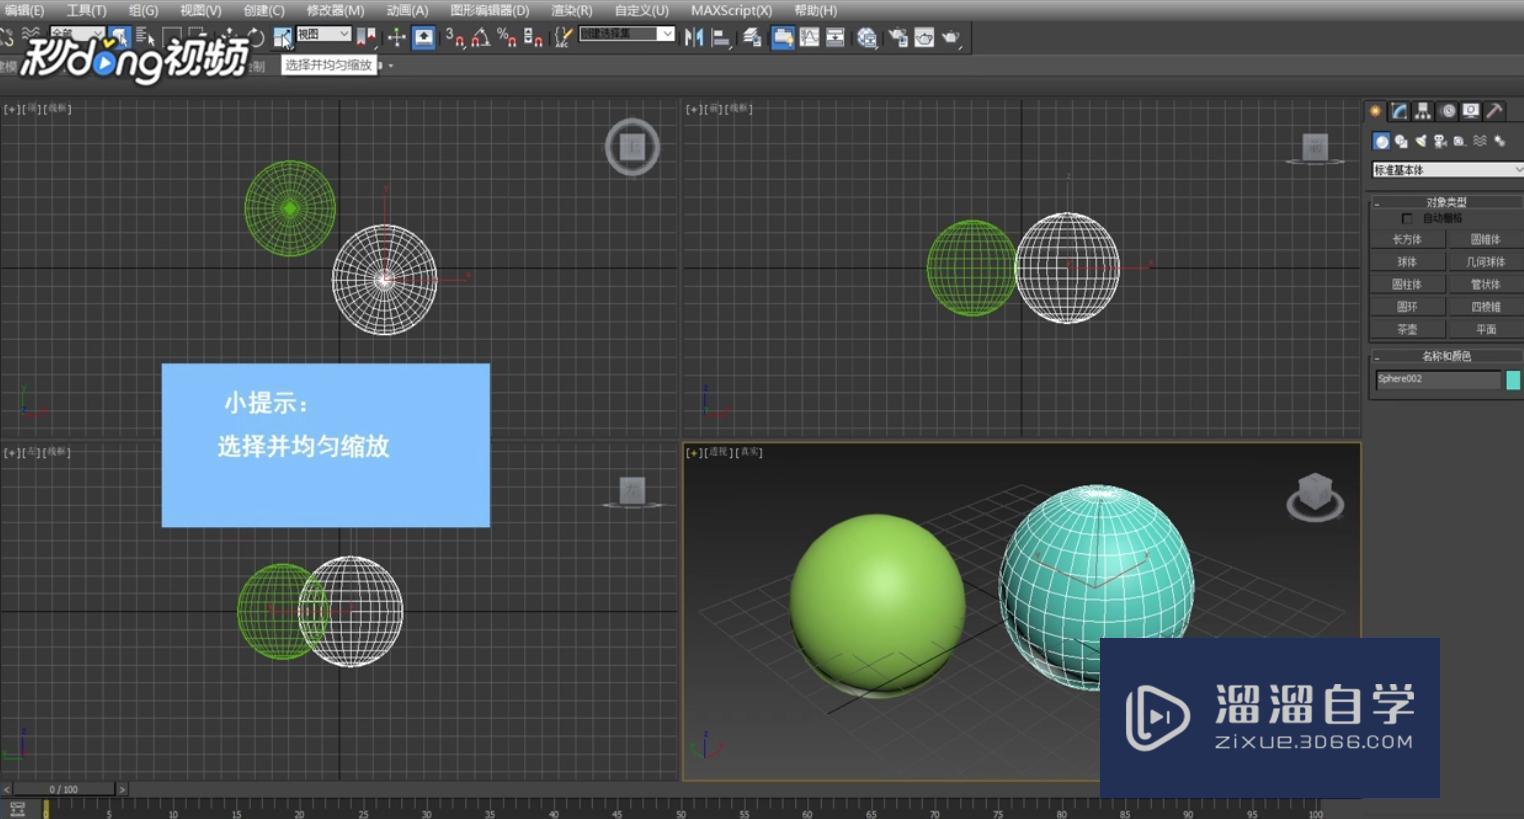Click the Mirror tool icon
This screenshot has width=1524, height=819.
694,38
